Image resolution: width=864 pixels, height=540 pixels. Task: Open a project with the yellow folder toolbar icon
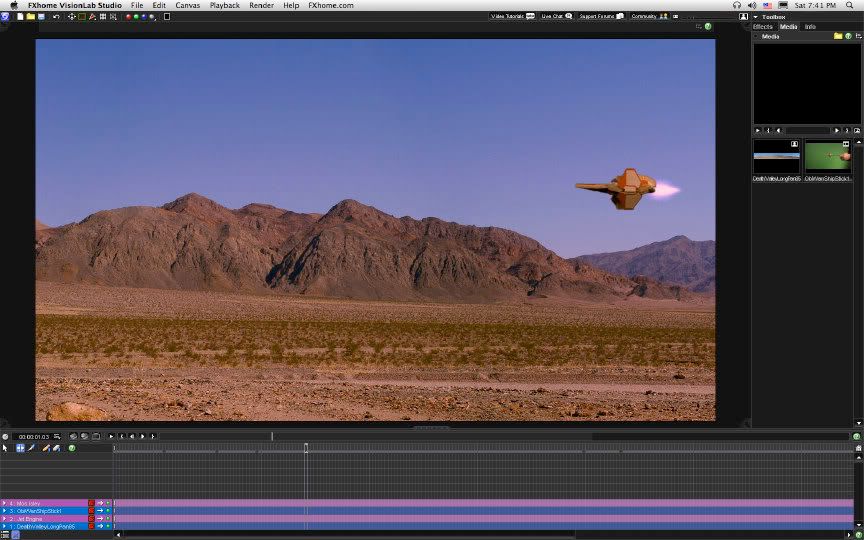[x=30, y=17]
